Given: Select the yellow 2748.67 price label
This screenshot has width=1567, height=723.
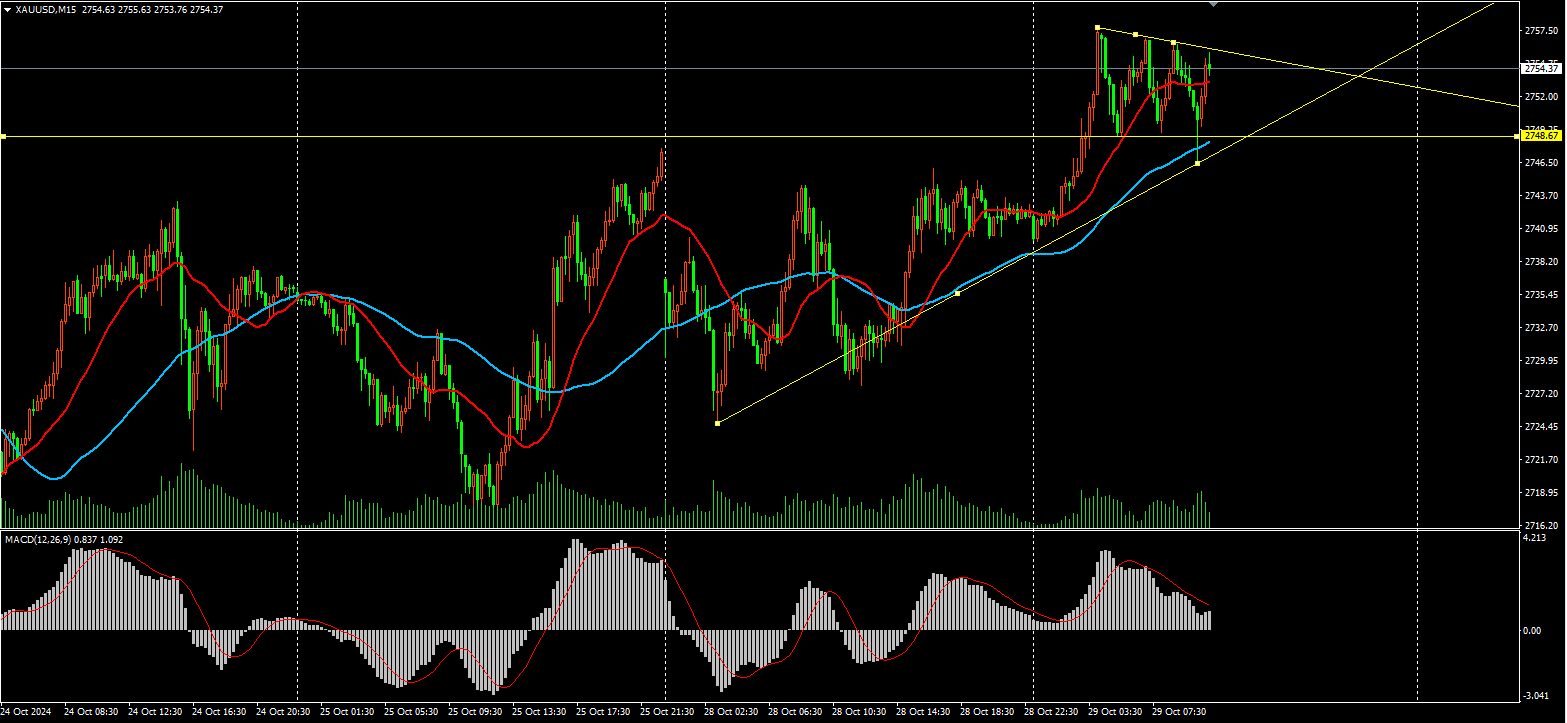Looking at the screenshot, I should (x=1541, y=136).
